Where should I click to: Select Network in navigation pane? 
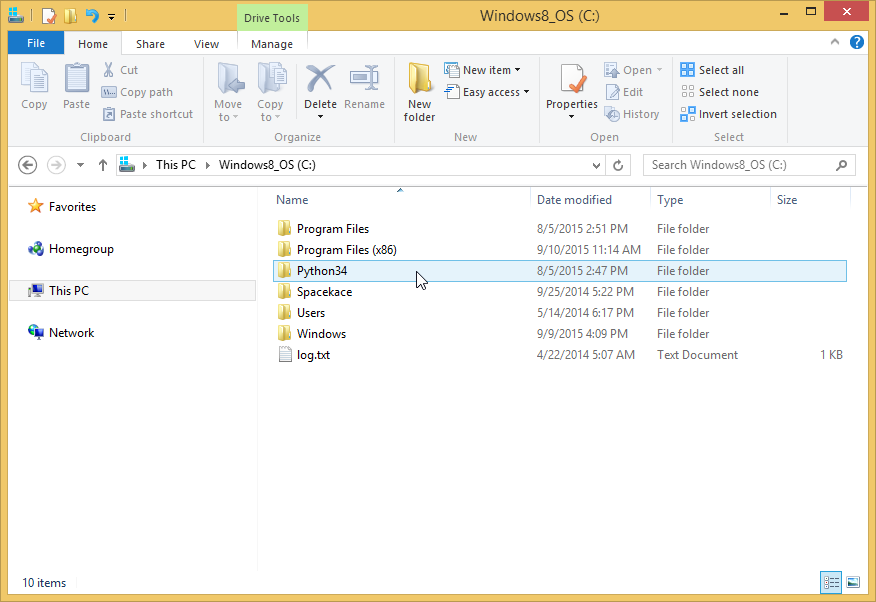click(72, 332)
